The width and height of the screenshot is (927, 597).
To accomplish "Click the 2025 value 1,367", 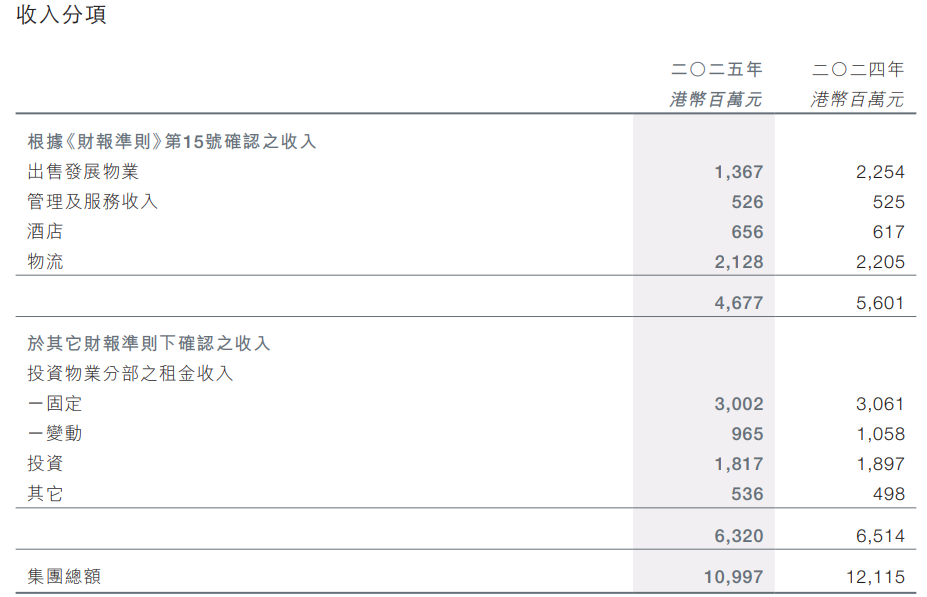I will (739, 172).
